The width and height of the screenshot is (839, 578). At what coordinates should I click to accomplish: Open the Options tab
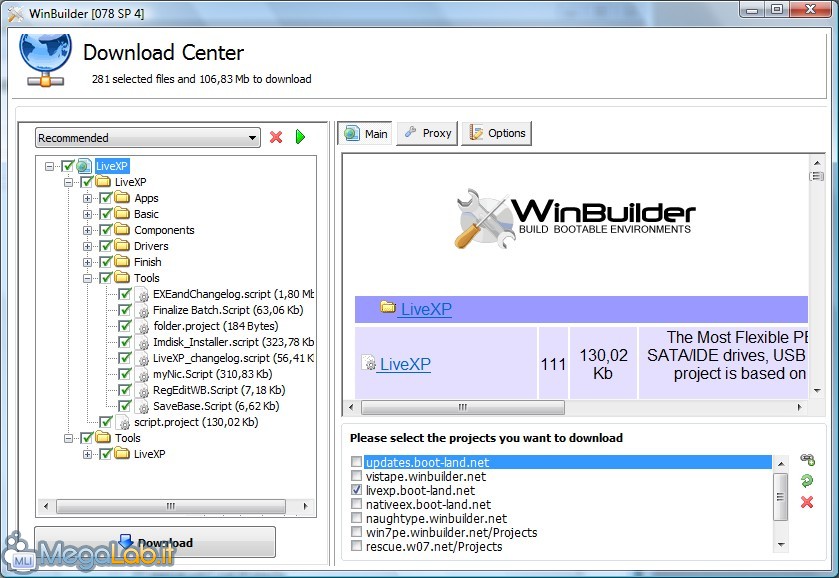[x=497, y=133]
